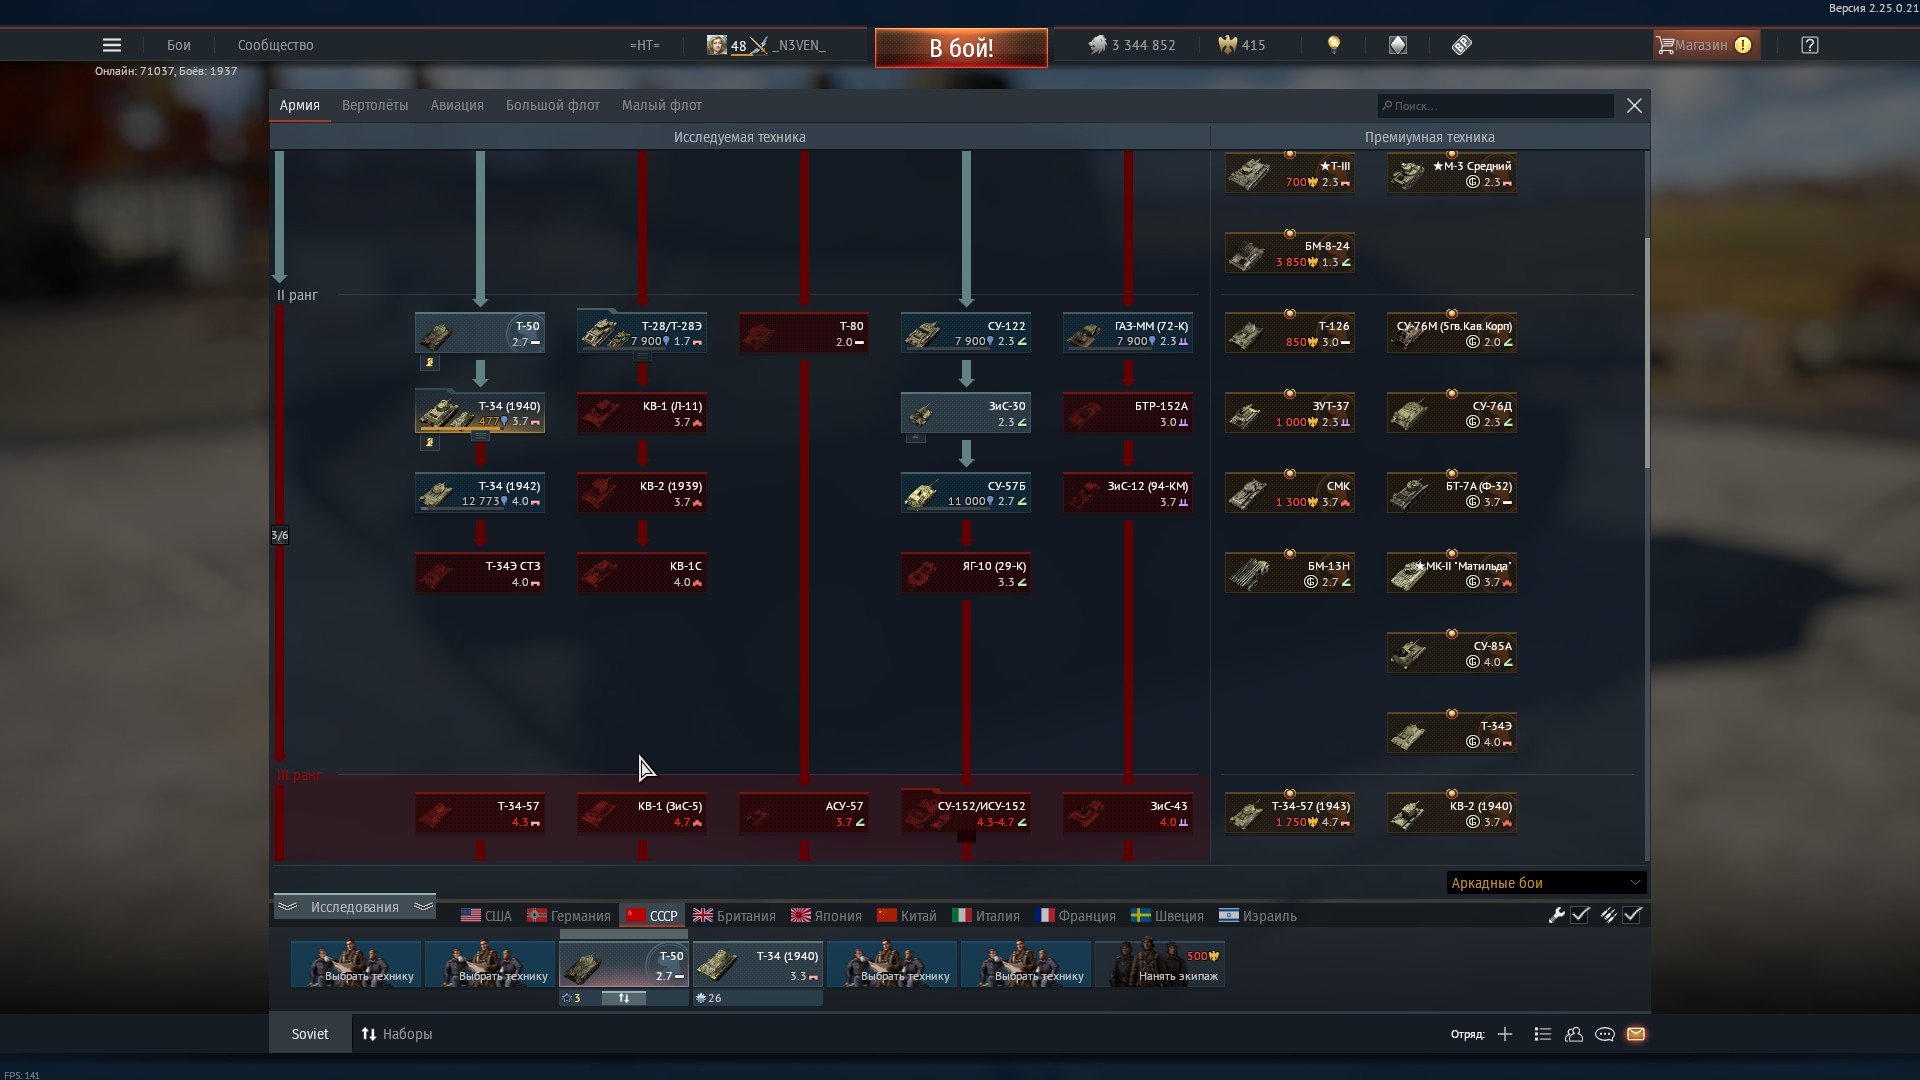1920x1080 pixels.
Task: Switch to the Большой флот tab
Action: 553,105
